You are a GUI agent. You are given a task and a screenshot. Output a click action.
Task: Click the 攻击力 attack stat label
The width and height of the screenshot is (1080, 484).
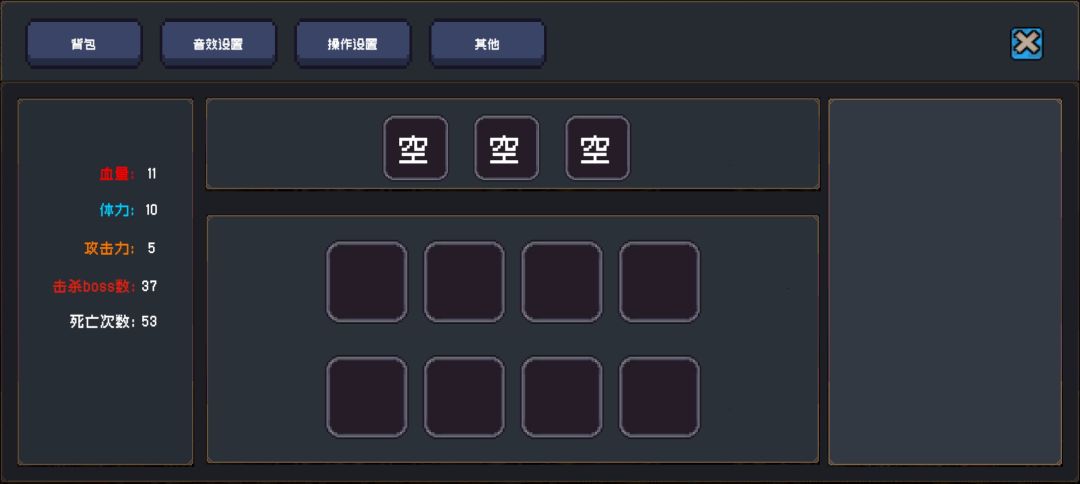point(109,248)
